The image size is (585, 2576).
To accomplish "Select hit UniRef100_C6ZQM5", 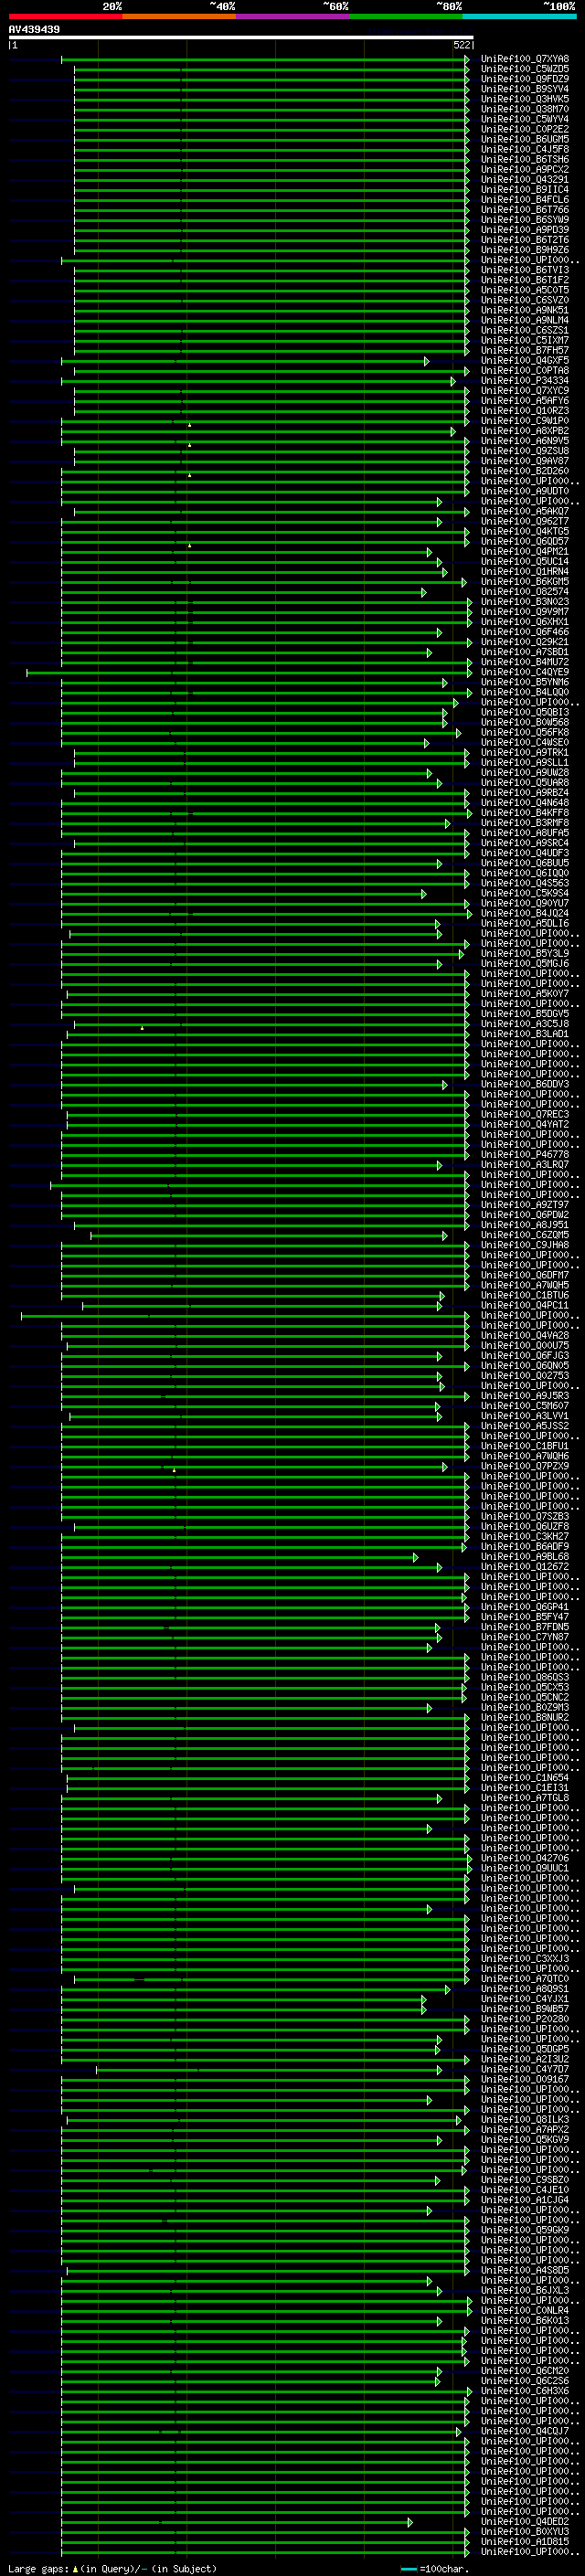I will coord(525,1235).
